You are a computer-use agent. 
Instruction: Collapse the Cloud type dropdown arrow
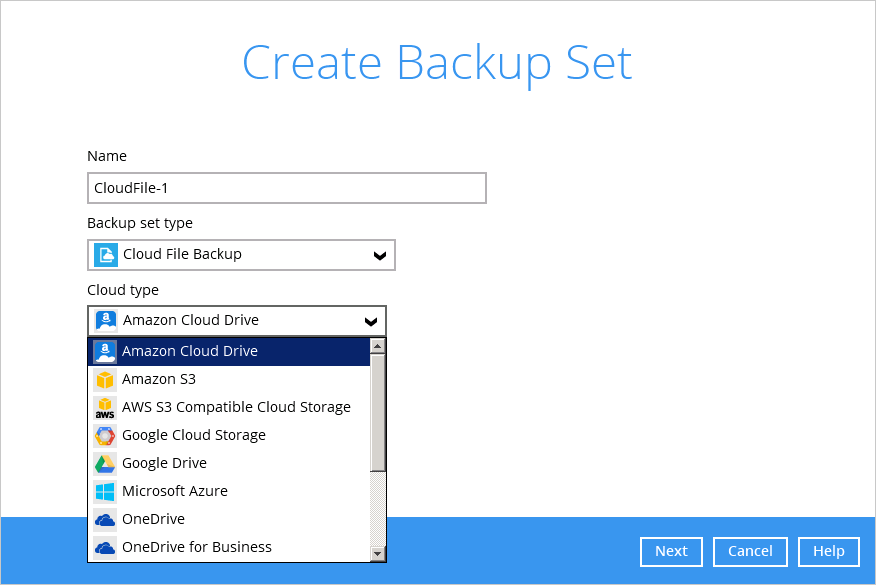[x=370, y=321]
